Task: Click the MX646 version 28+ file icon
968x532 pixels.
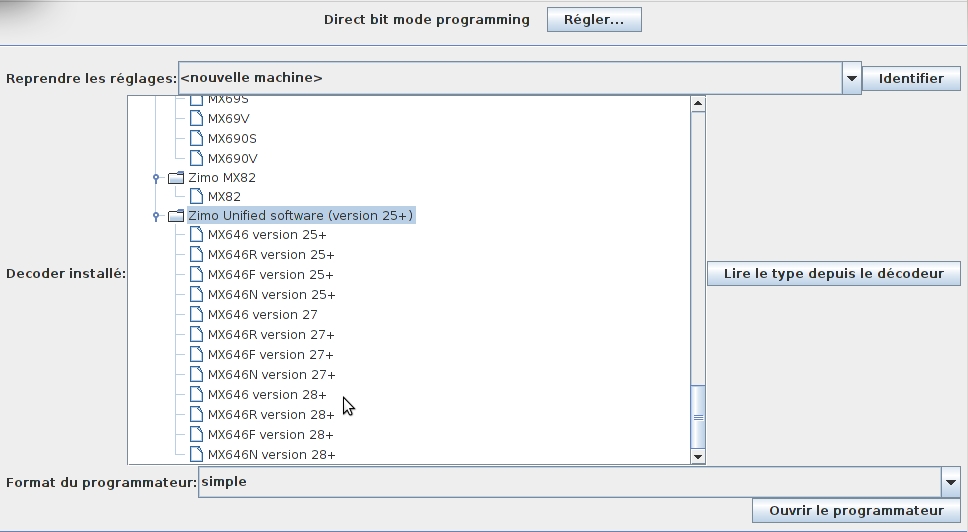Action: click(196, 394)
